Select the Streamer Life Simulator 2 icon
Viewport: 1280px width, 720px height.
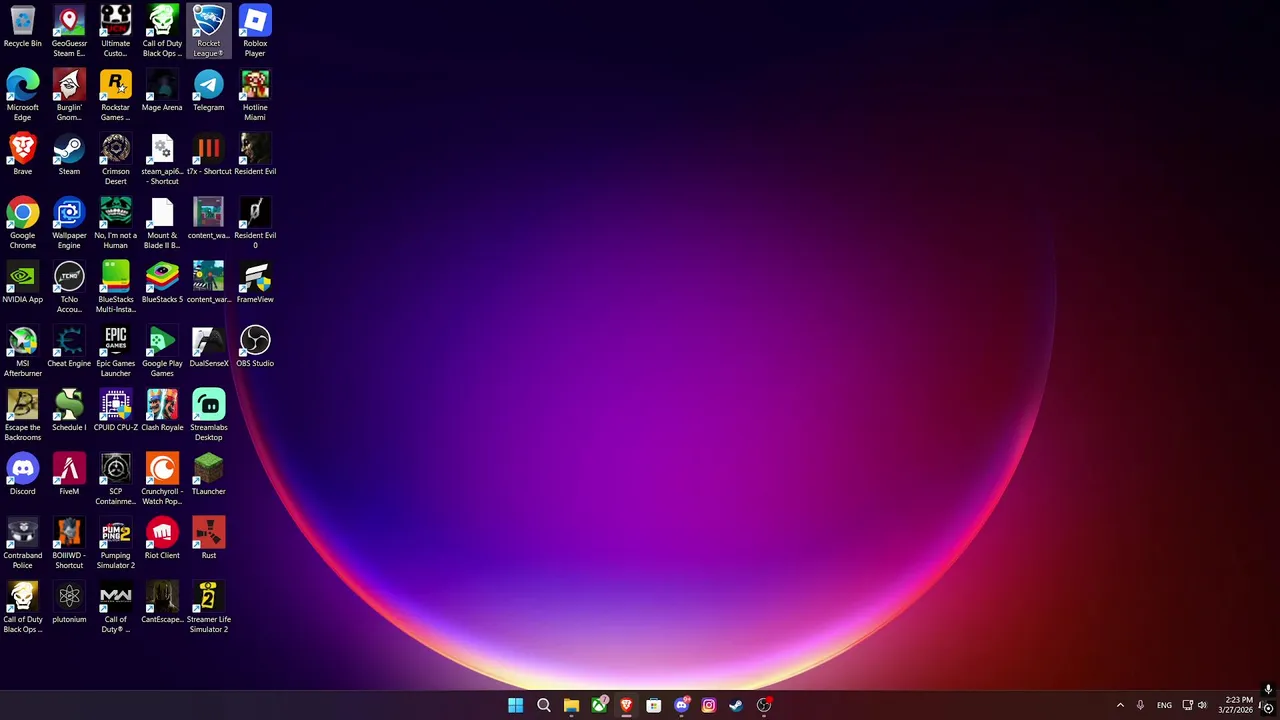click(x=208, y=607)
